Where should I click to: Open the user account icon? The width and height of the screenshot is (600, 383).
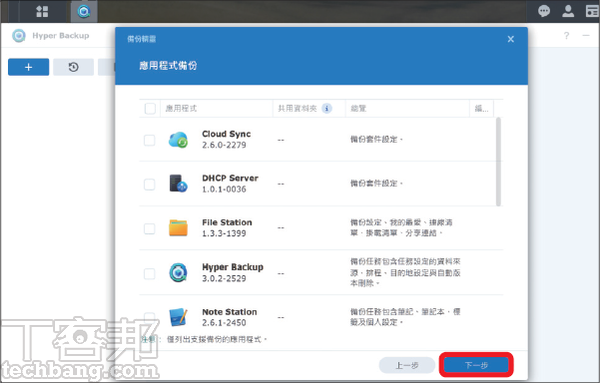(x=568, y=11)
